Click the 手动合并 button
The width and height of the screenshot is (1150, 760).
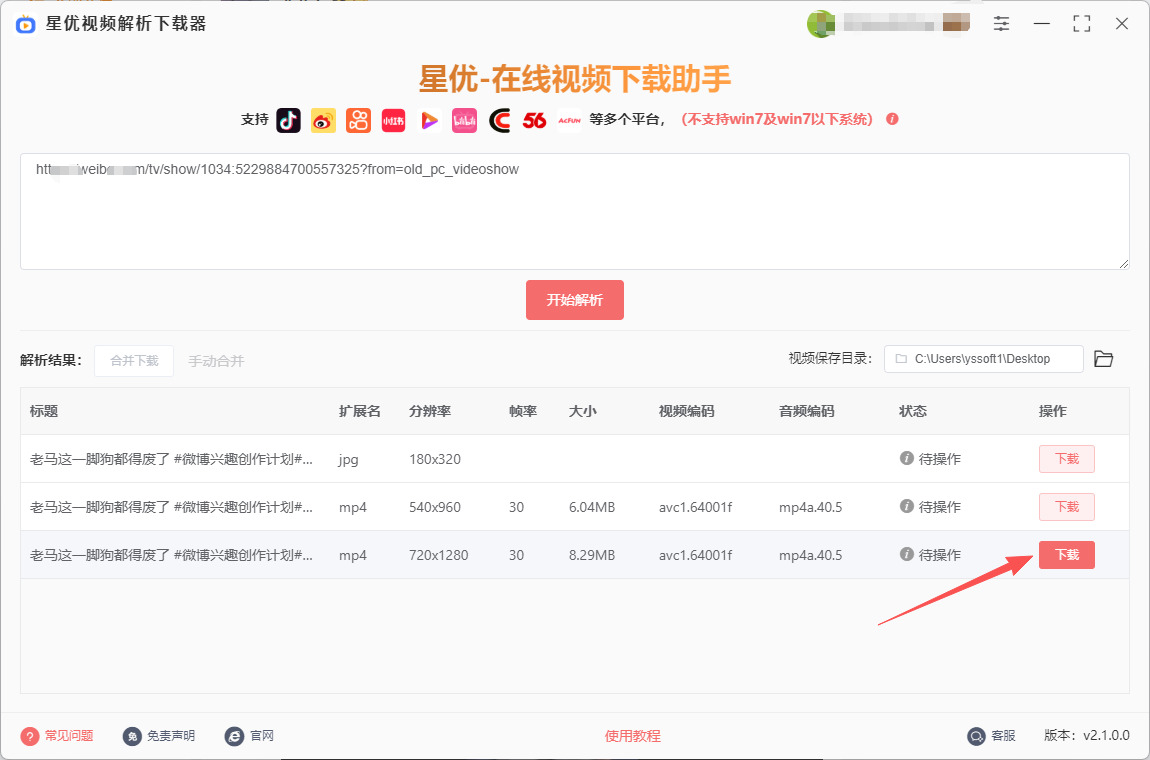[216, 361]
